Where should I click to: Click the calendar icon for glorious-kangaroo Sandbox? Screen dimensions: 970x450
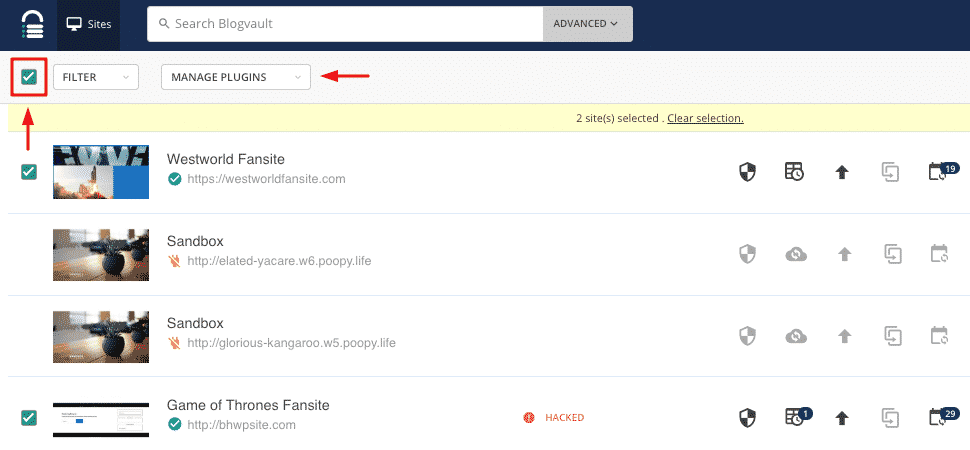[939, 335]
